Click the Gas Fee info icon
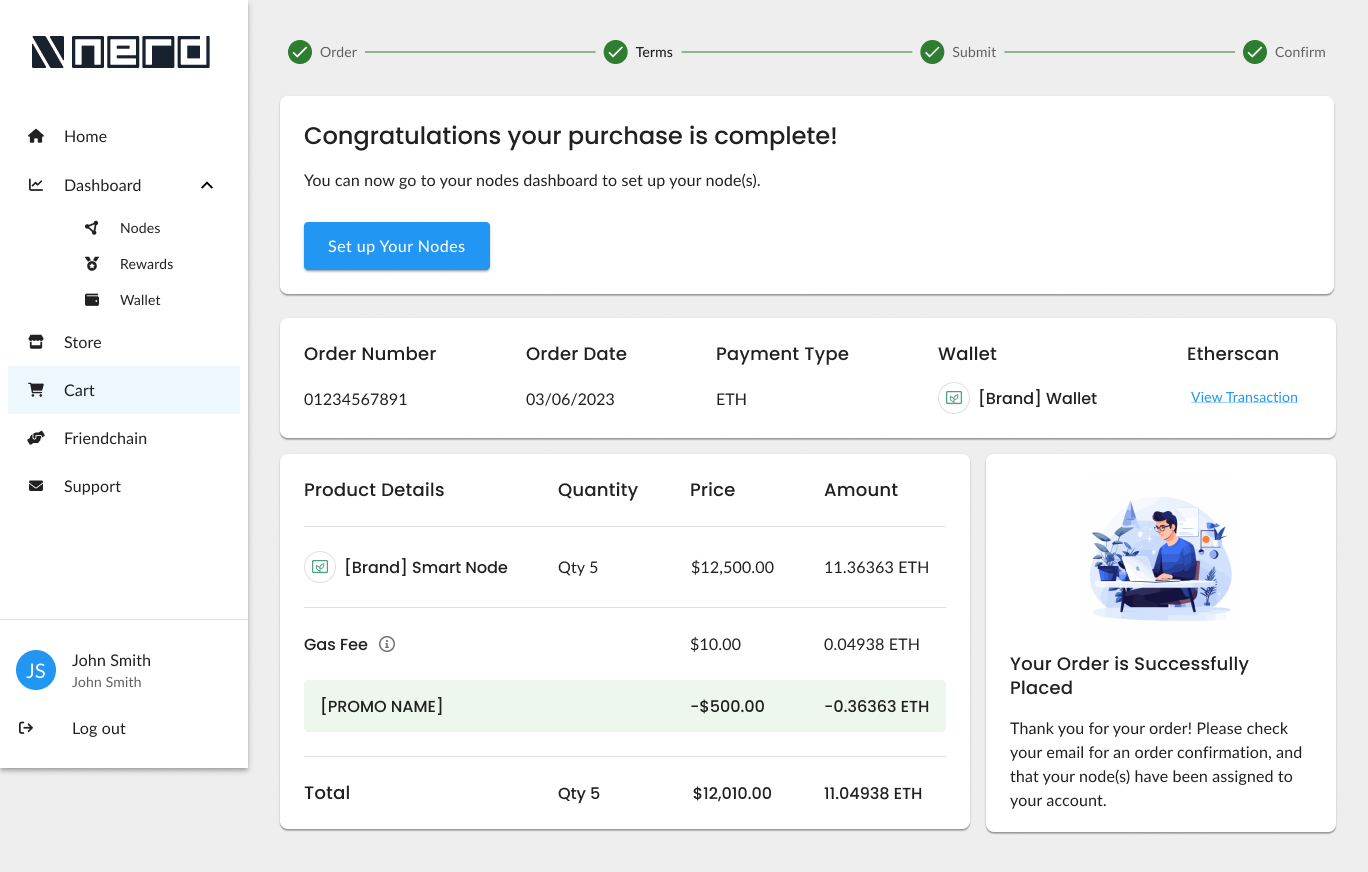Screen dimensions: 1368x872 387,644
